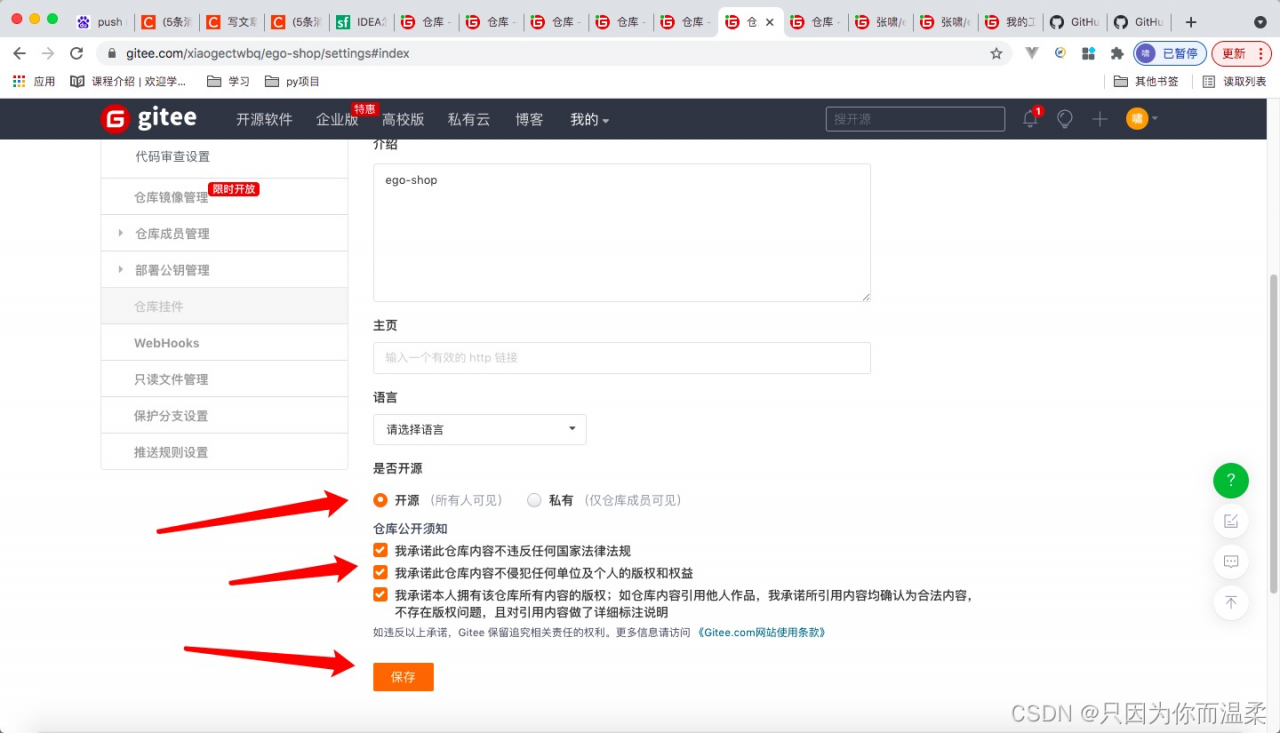Click the apps grid icon in bookmarks bar
This screenshot has width=1280, height=733.
[x=19, y=81]
